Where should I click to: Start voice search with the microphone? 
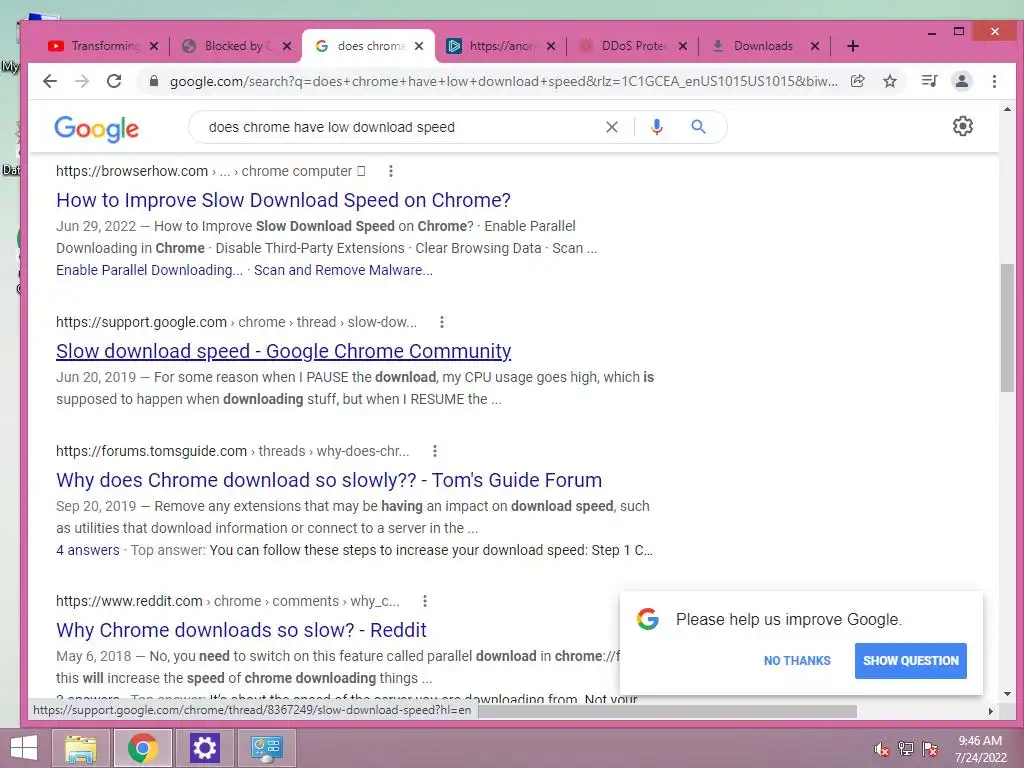(657, 127)
